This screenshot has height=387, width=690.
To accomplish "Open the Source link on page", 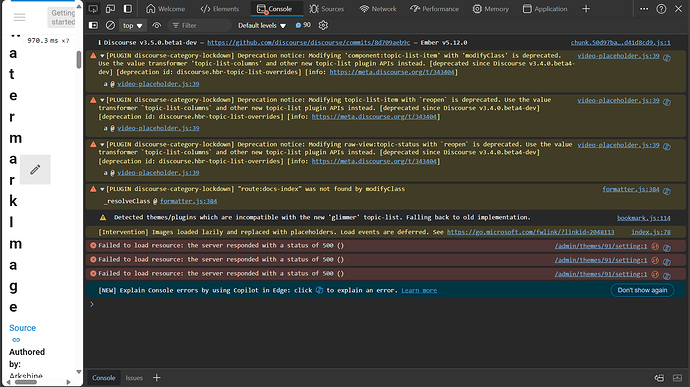I will coord(22,328).
